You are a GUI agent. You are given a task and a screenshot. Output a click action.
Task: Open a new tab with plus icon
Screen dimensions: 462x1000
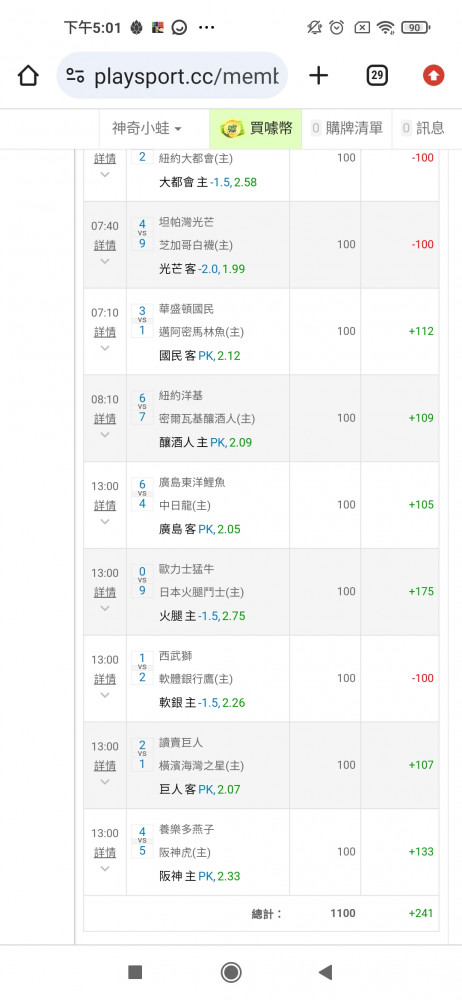(x=318, y=76)
